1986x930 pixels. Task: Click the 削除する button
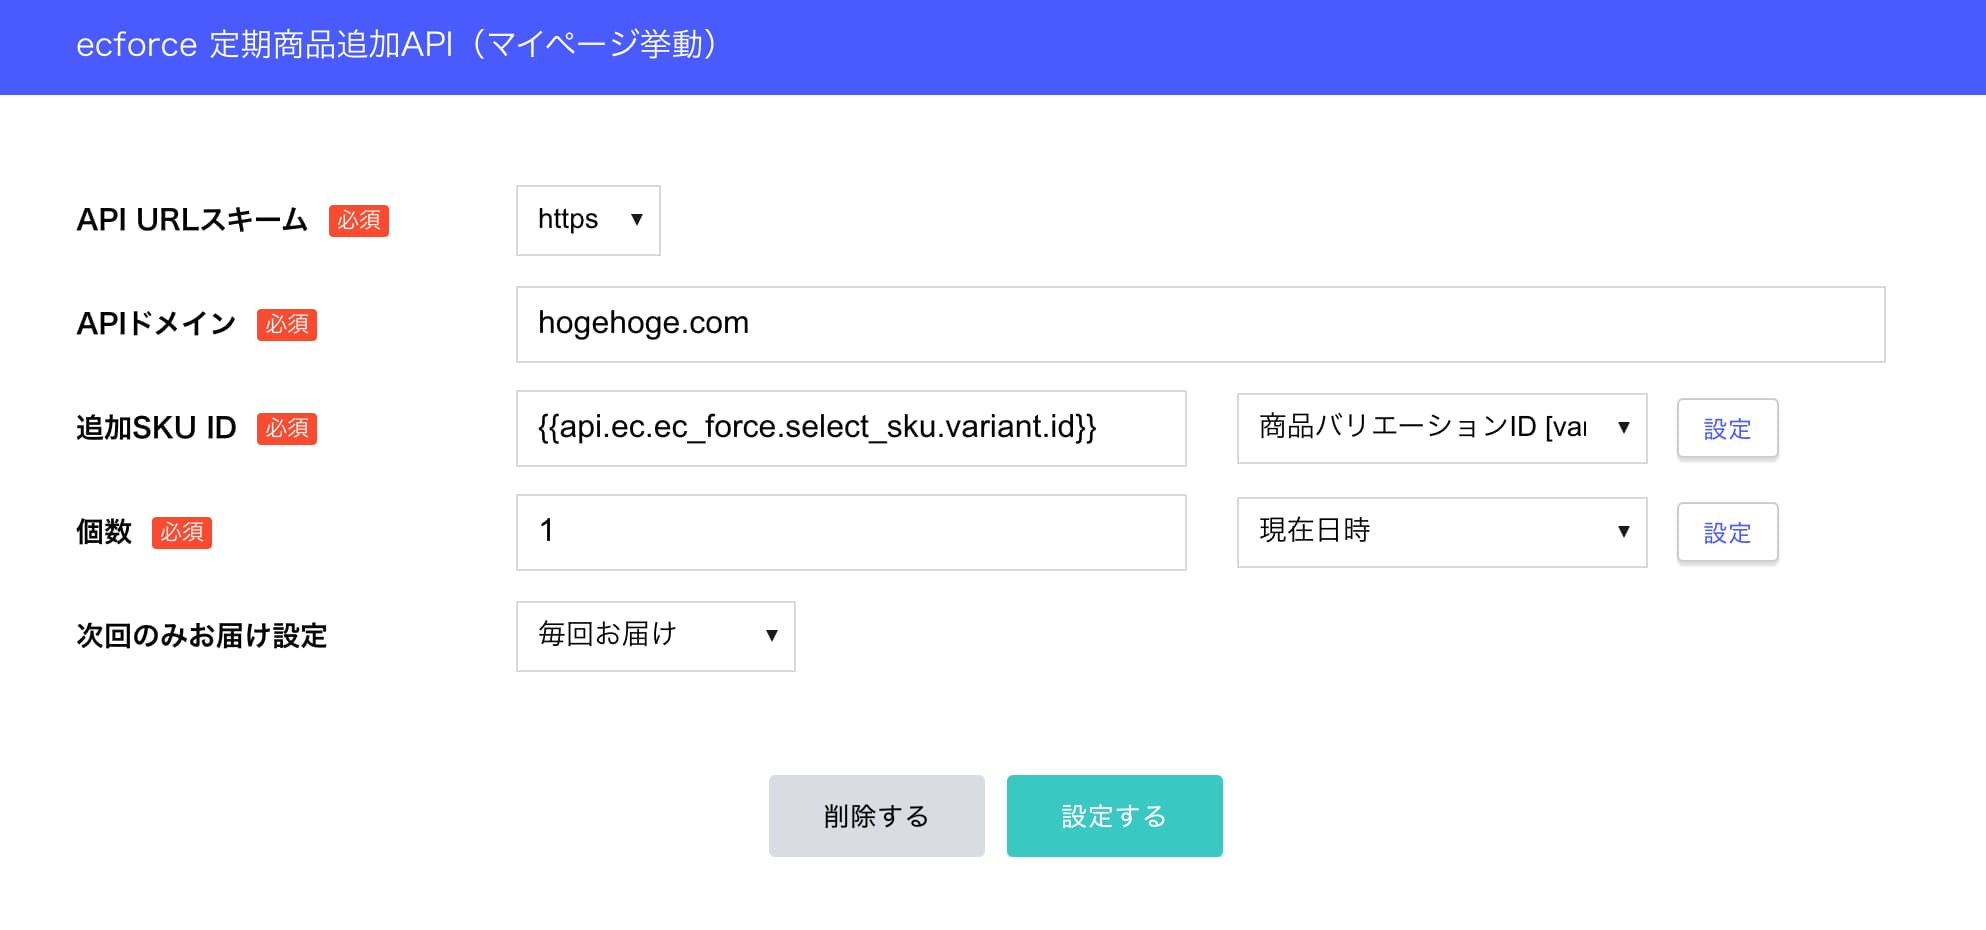(x=877, y=816)
